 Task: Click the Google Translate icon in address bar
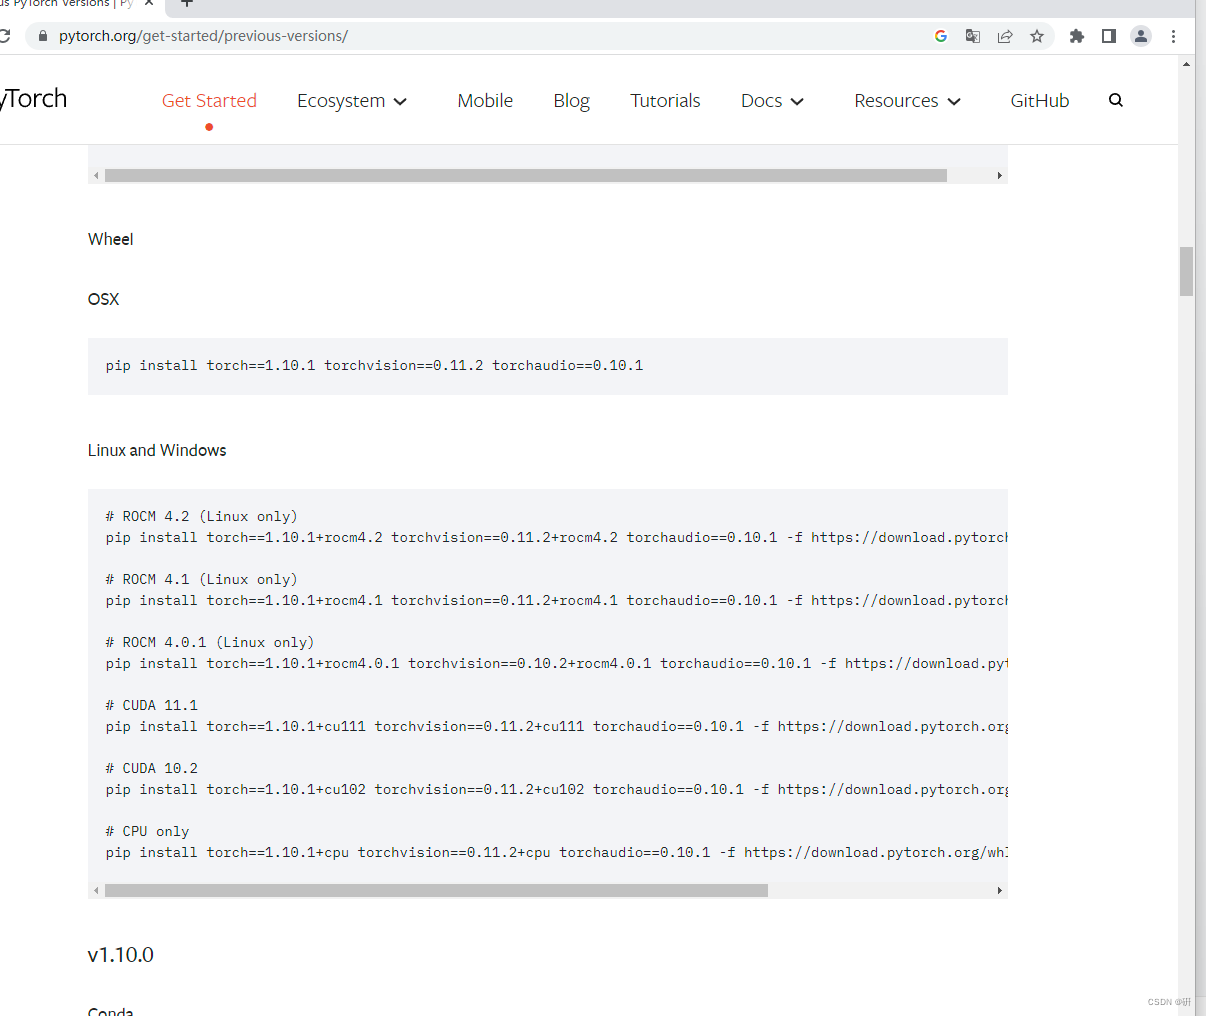click(972, 36)
